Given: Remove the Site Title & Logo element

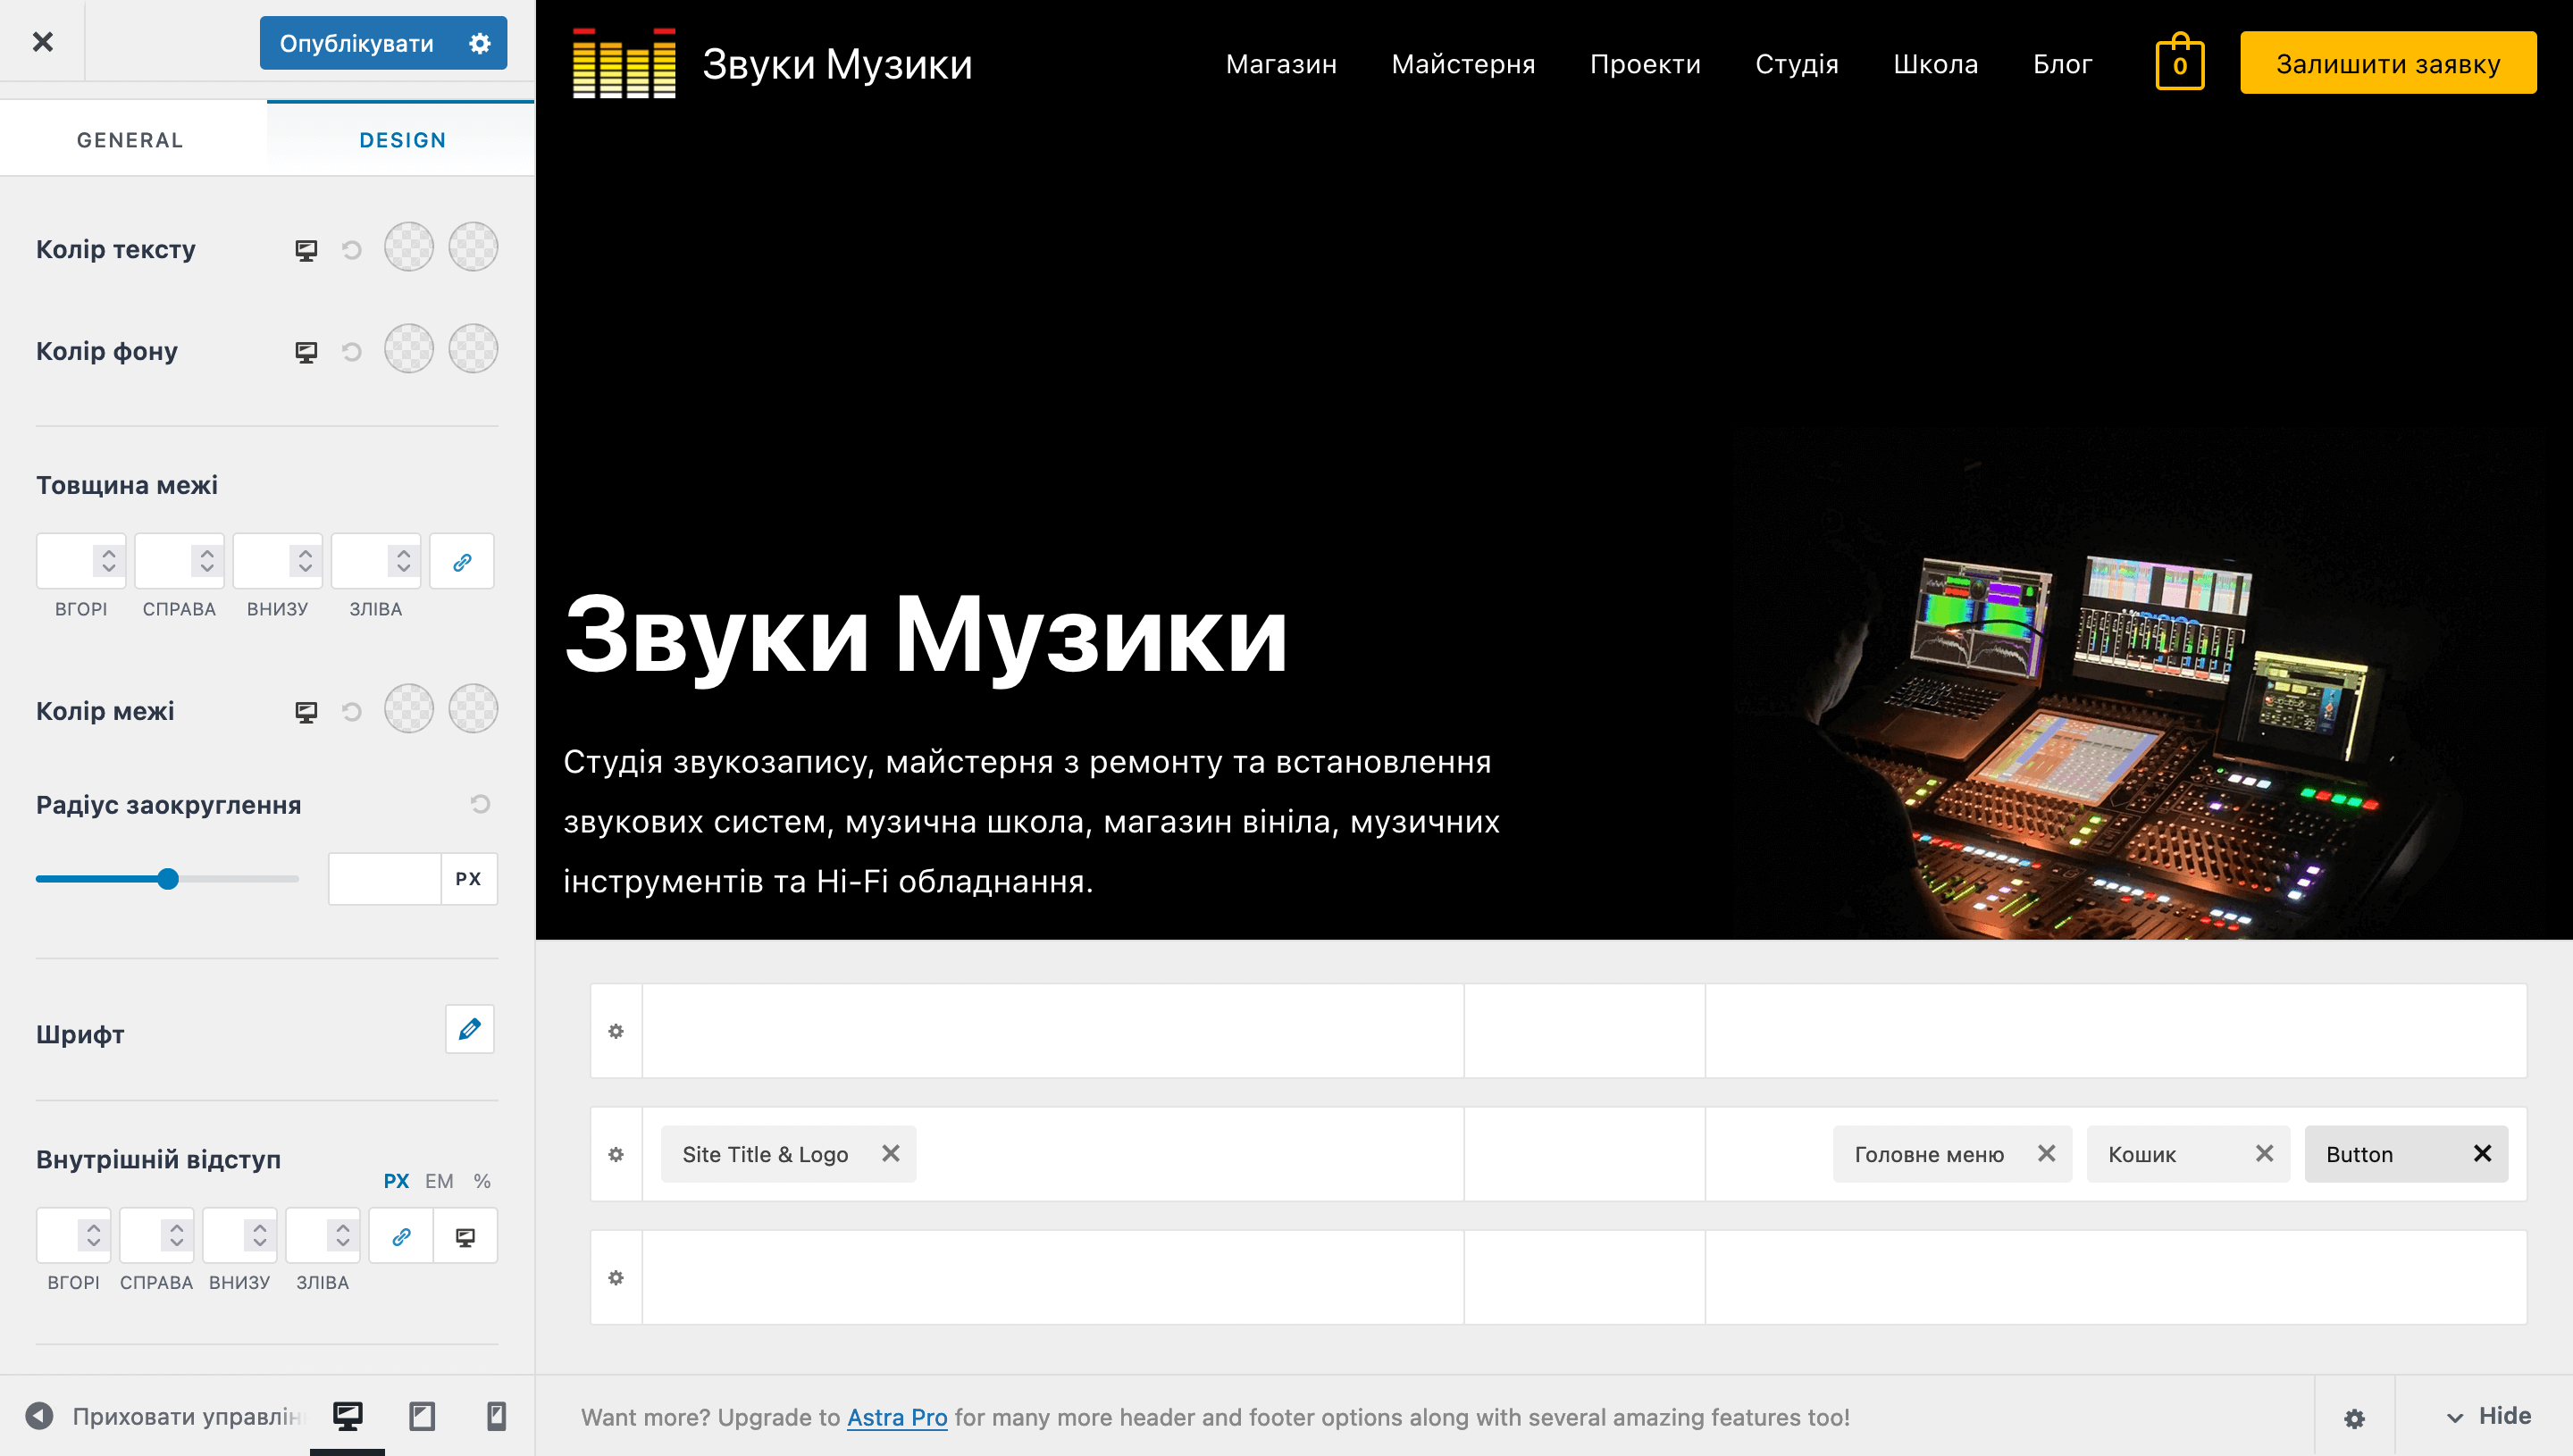Looking at the screenshot, I should tap(891, 1153).
